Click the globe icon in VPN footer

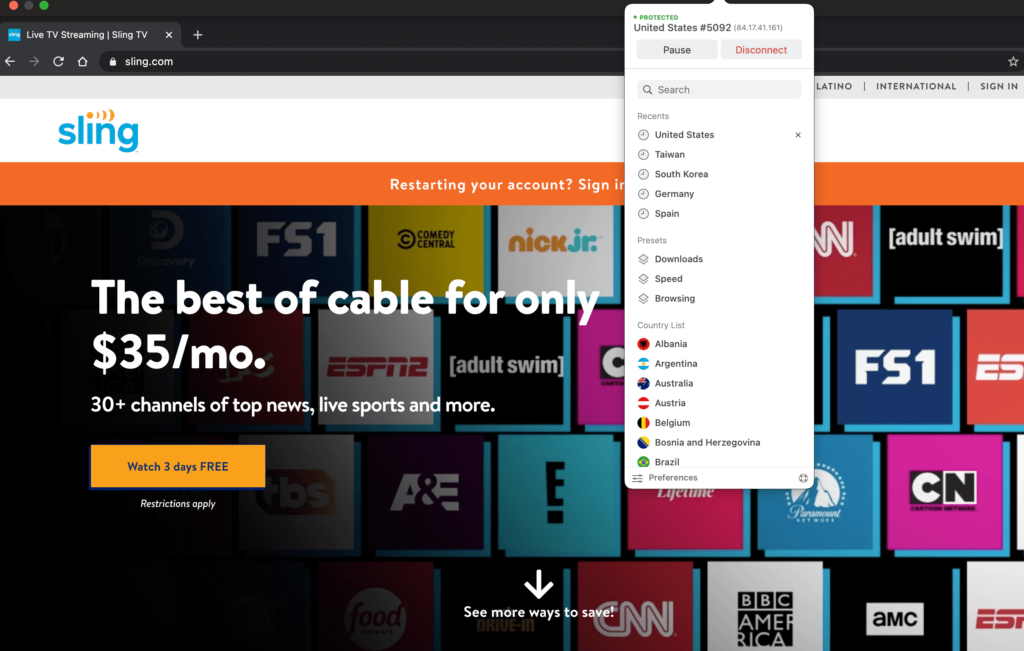803,478
